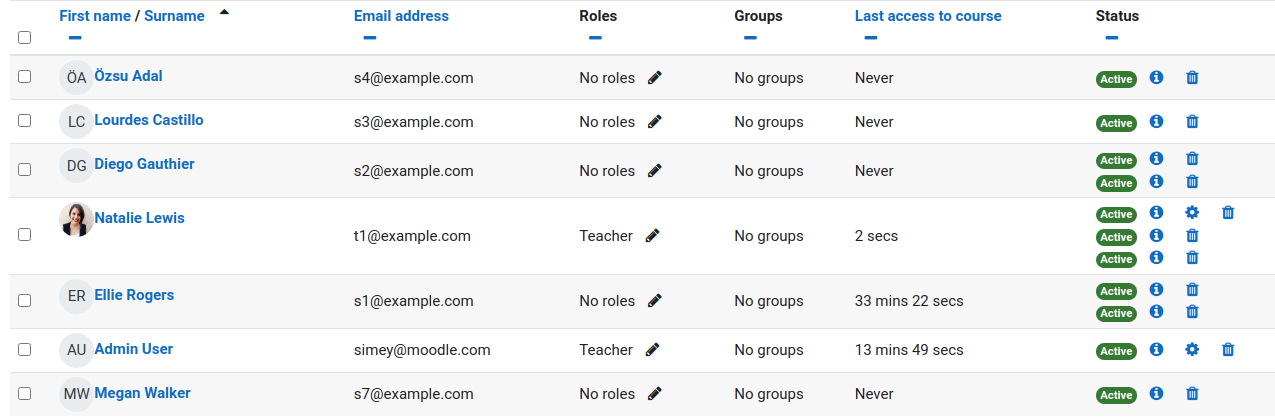
Task: Tick the checkbox for Diego Gauthier
Action: (25, 170)
